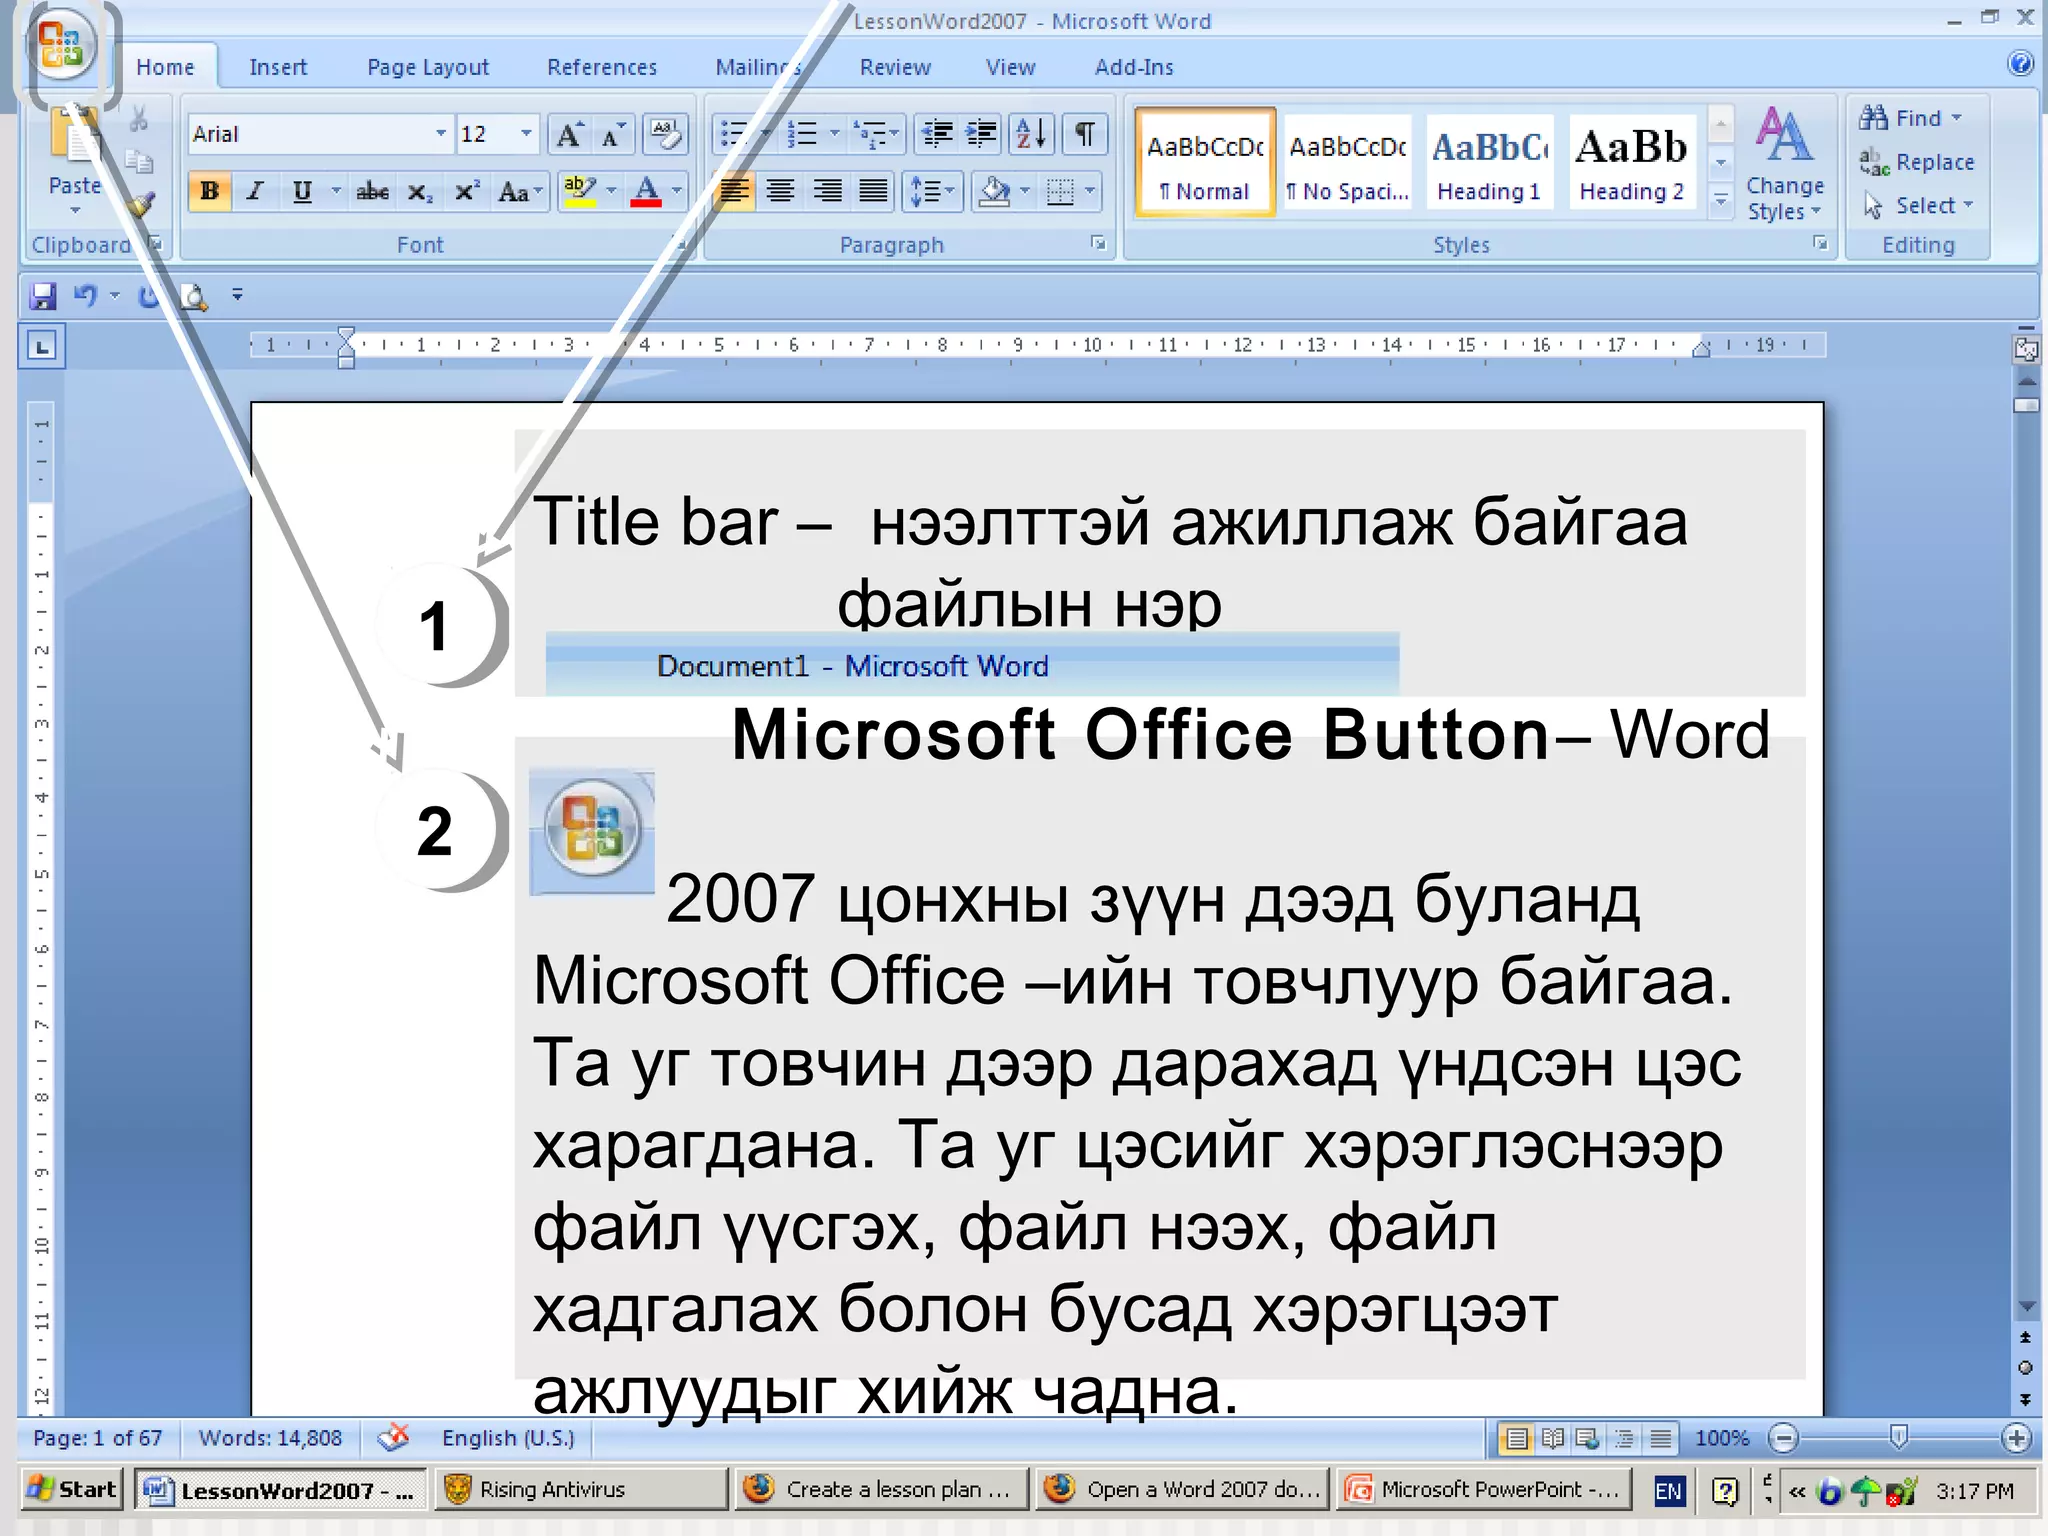Click proofing errors icon in status bar
Viewport: 2048px width, 1536px height.
click(x=394, y=1438)
